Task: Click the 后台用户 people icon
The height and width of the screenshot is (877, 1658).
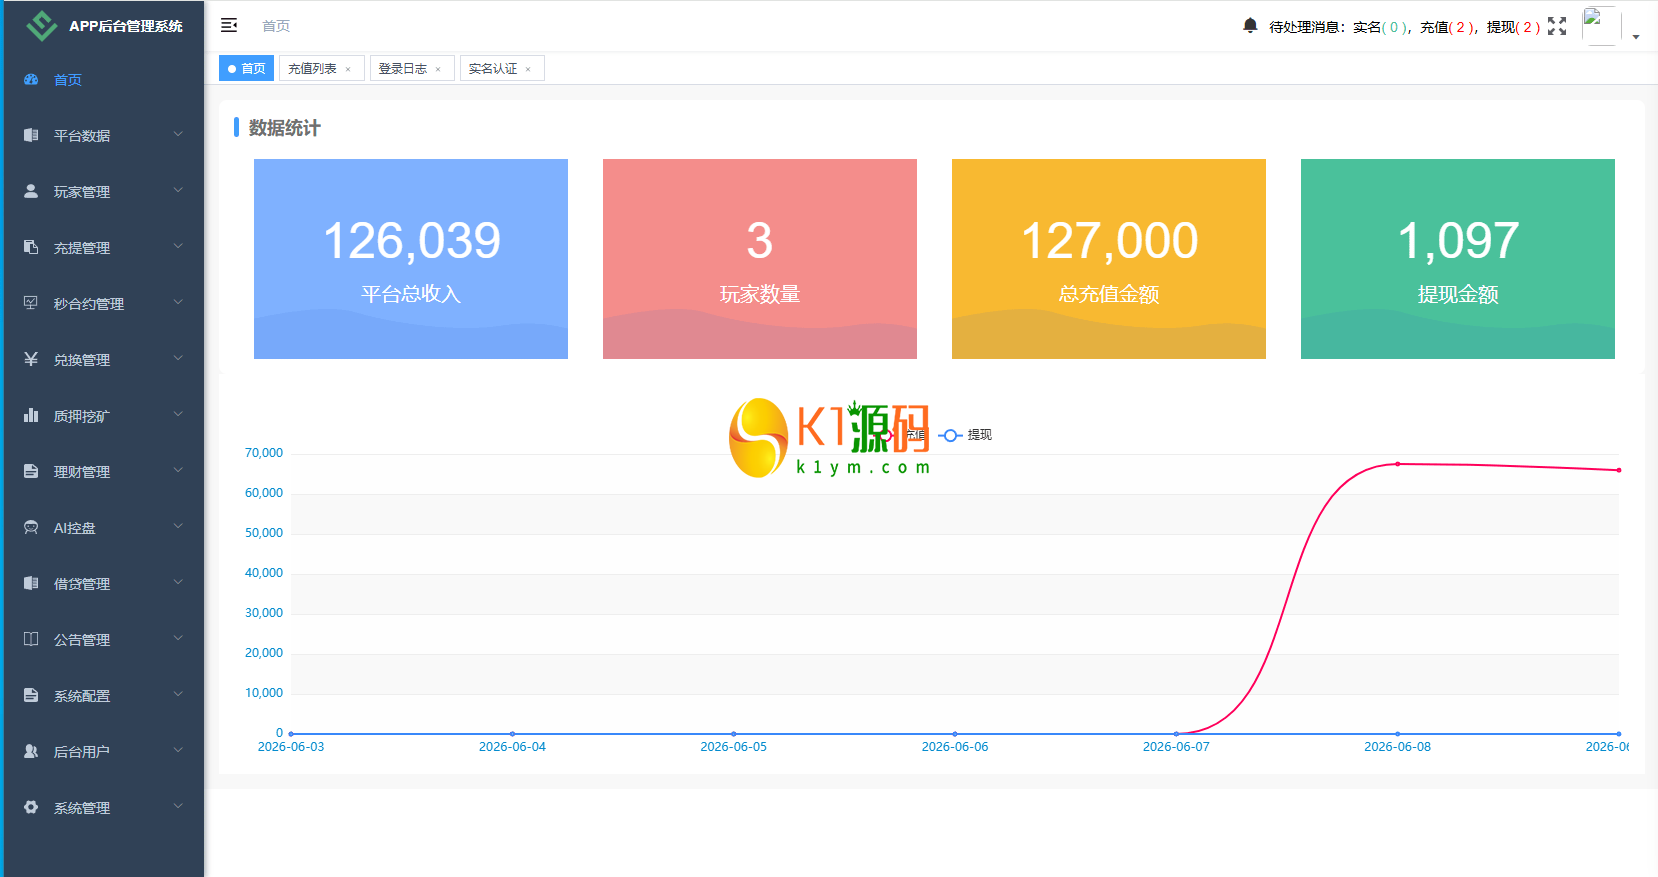Action: 31,751
